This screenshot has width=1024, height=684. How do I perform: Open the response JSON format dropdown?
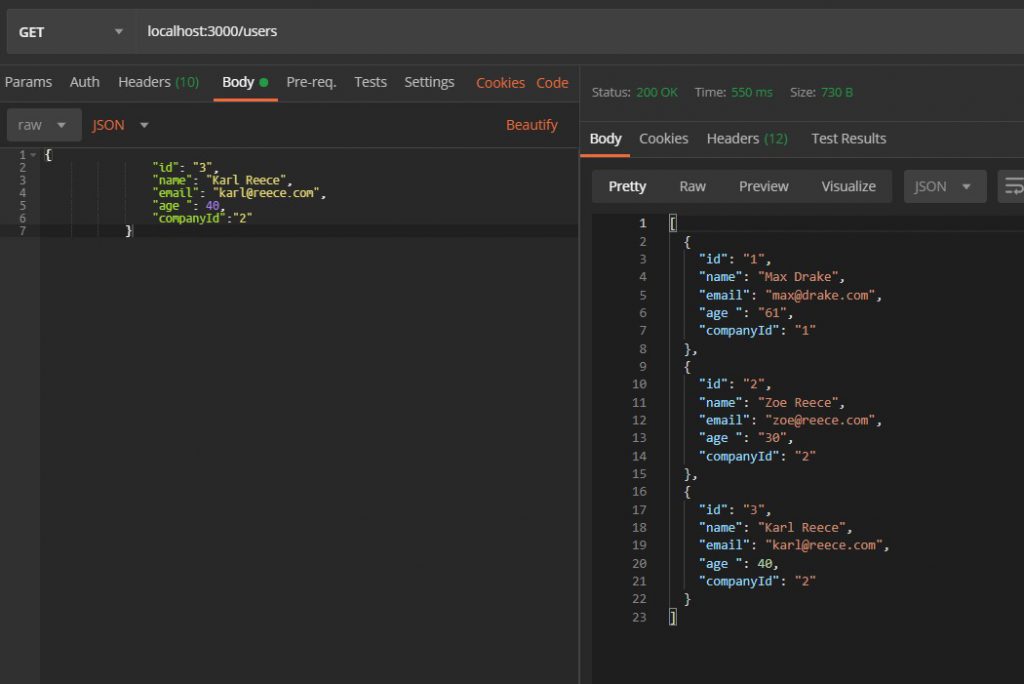click(944, 186)
